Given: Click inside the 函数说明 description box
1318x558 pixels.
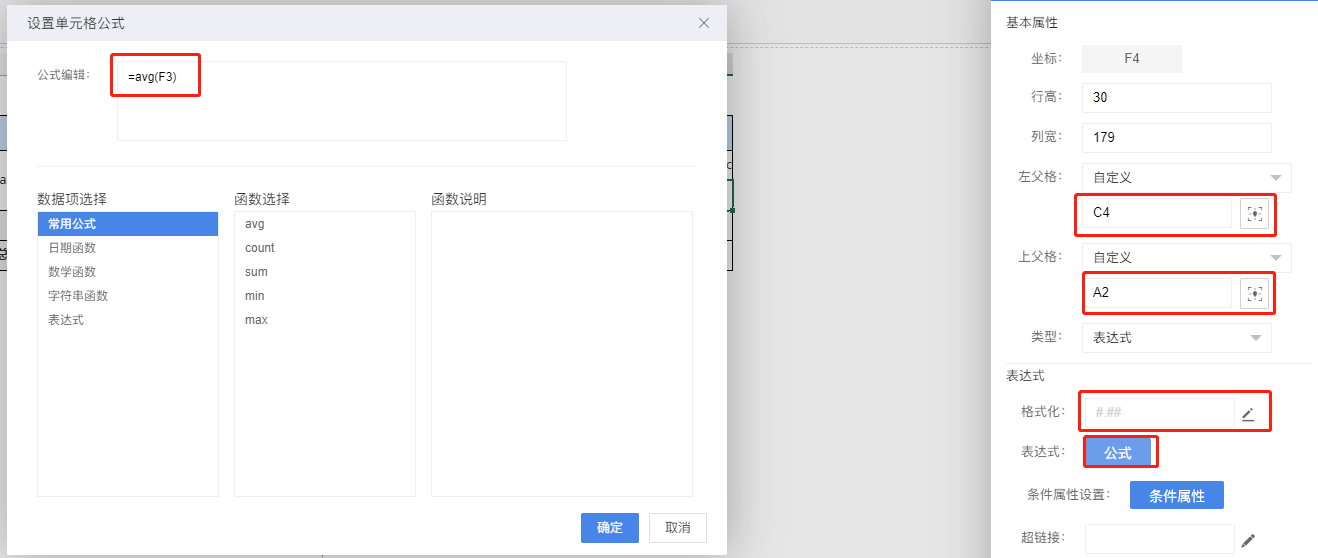Looking at the screenshot, I should click(562, 354).
